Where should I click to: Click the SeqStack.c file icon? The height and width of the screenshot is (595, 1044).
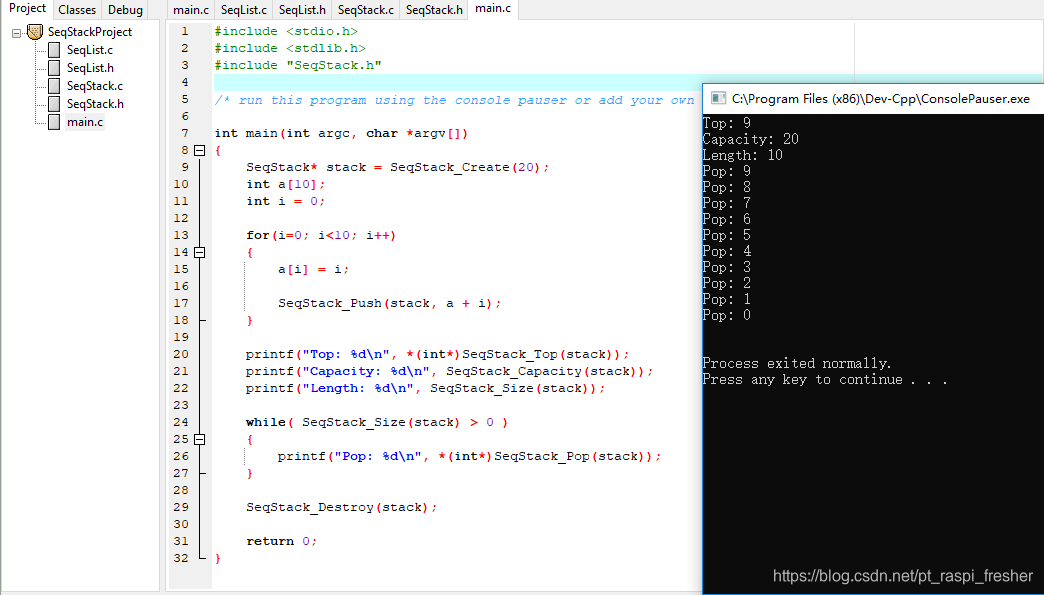coord(54,86)
